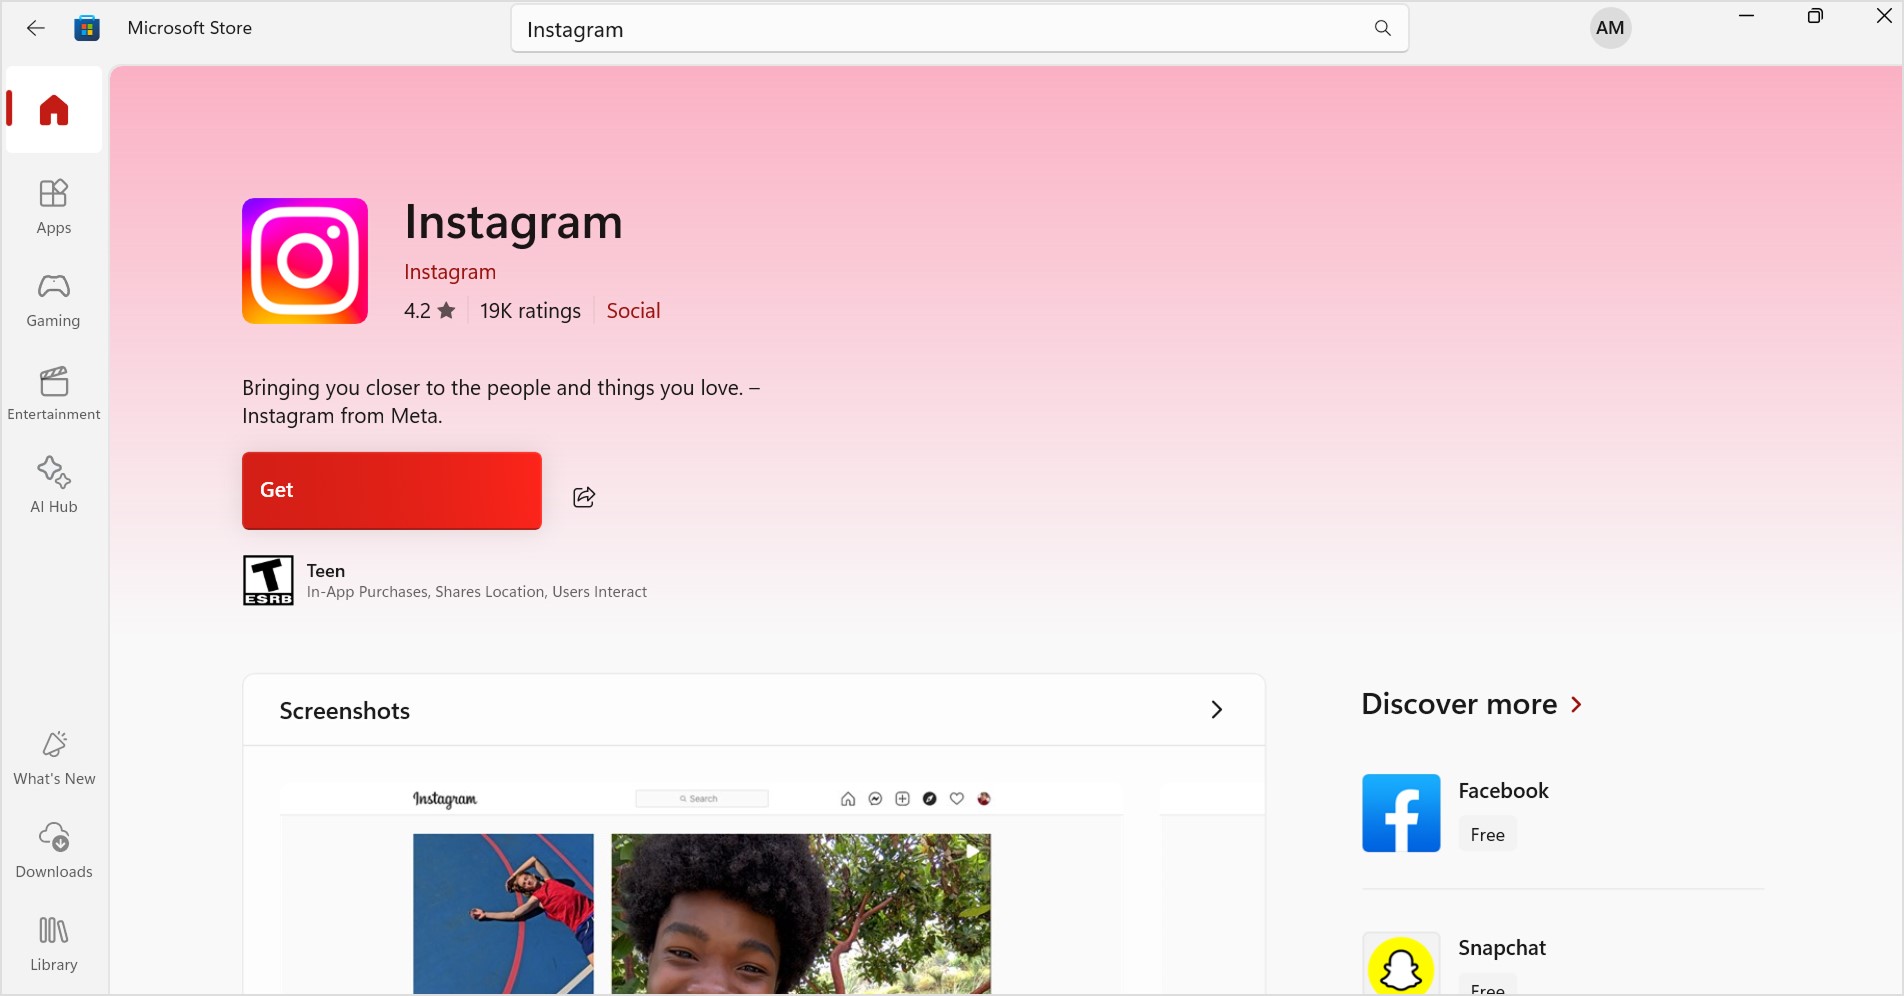Click the Teen rating label
This screenshot has width=1904, height=996.
326,571
